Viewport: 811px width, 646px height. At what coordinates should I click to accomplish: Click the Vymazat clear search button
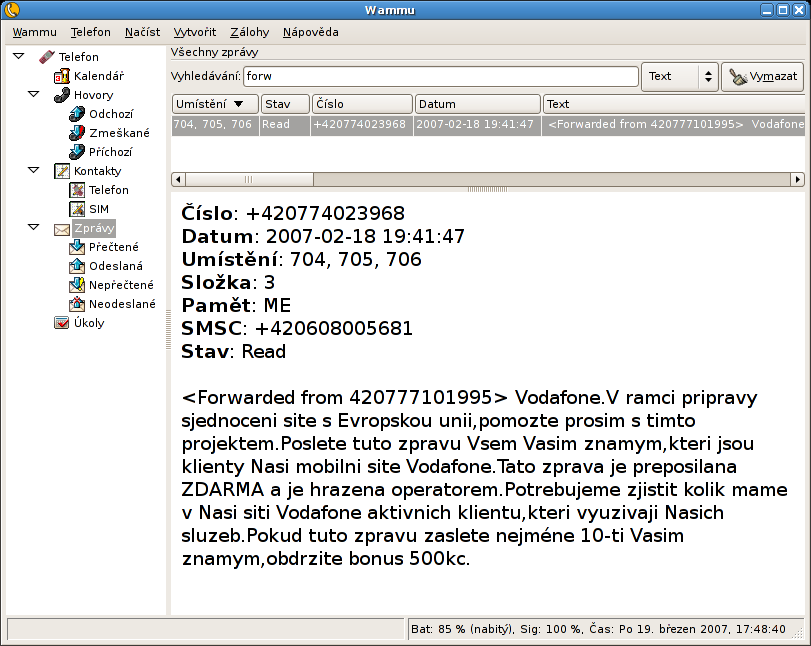pyautogui.click(x=763, y=77)
